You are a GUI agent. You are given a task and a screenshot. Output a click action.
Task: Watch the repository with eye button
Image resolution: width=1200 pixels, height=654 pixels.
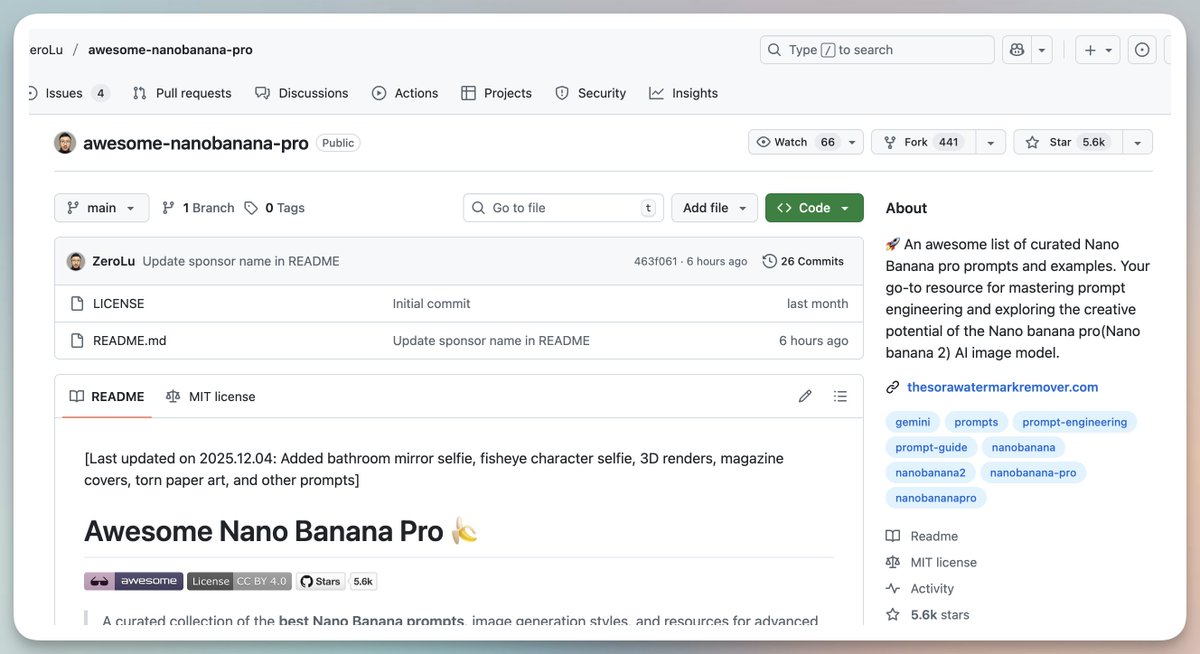point(795,142)
